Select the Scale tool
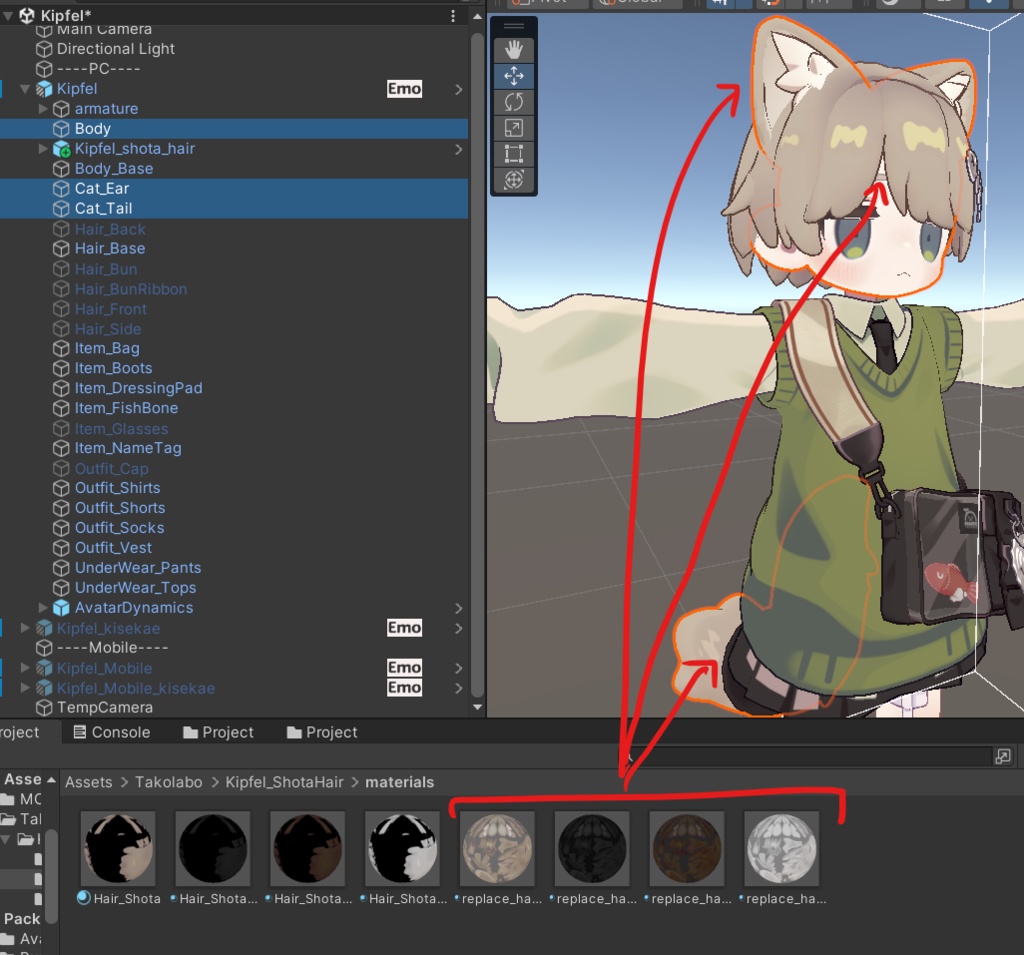1024x955 pixels. coord(514,128)
